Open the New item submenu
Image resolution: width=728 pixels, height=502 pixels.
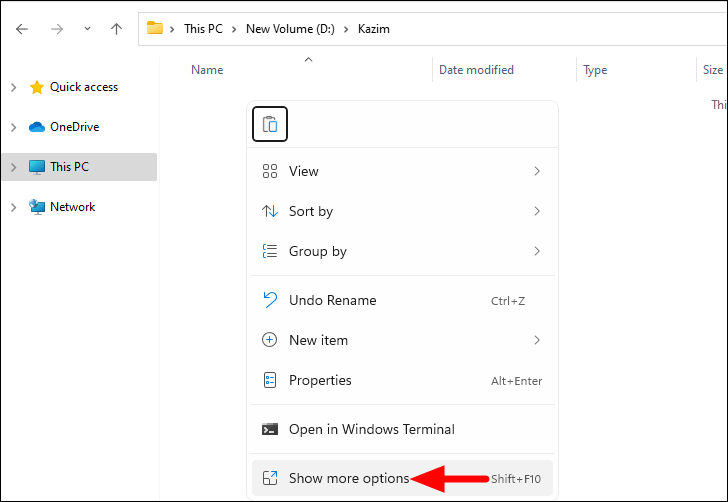[x=402, y=340]
